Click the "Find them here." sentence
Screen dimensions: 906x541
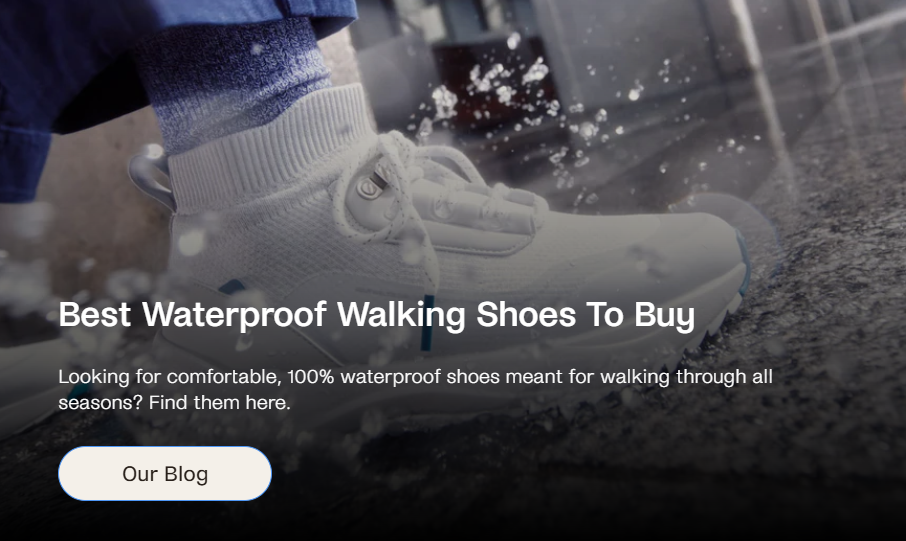coord(220,402)
